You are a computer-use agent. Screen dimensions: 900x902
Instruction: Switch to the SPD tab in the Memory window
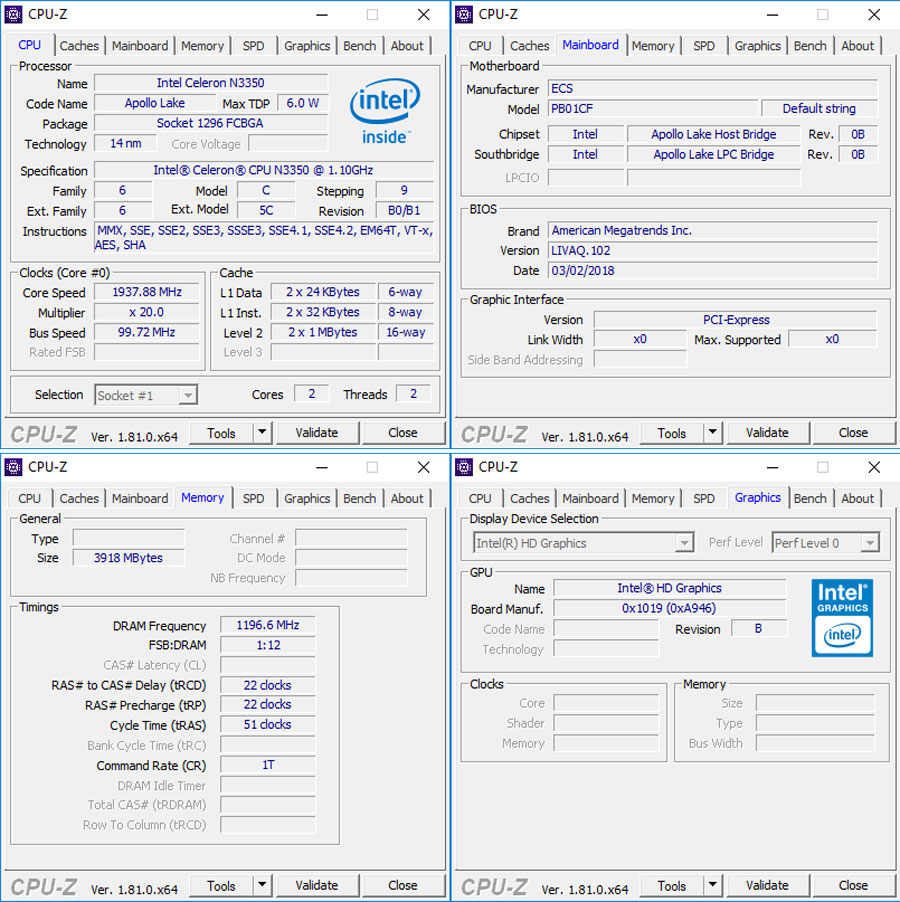(253, 499)
